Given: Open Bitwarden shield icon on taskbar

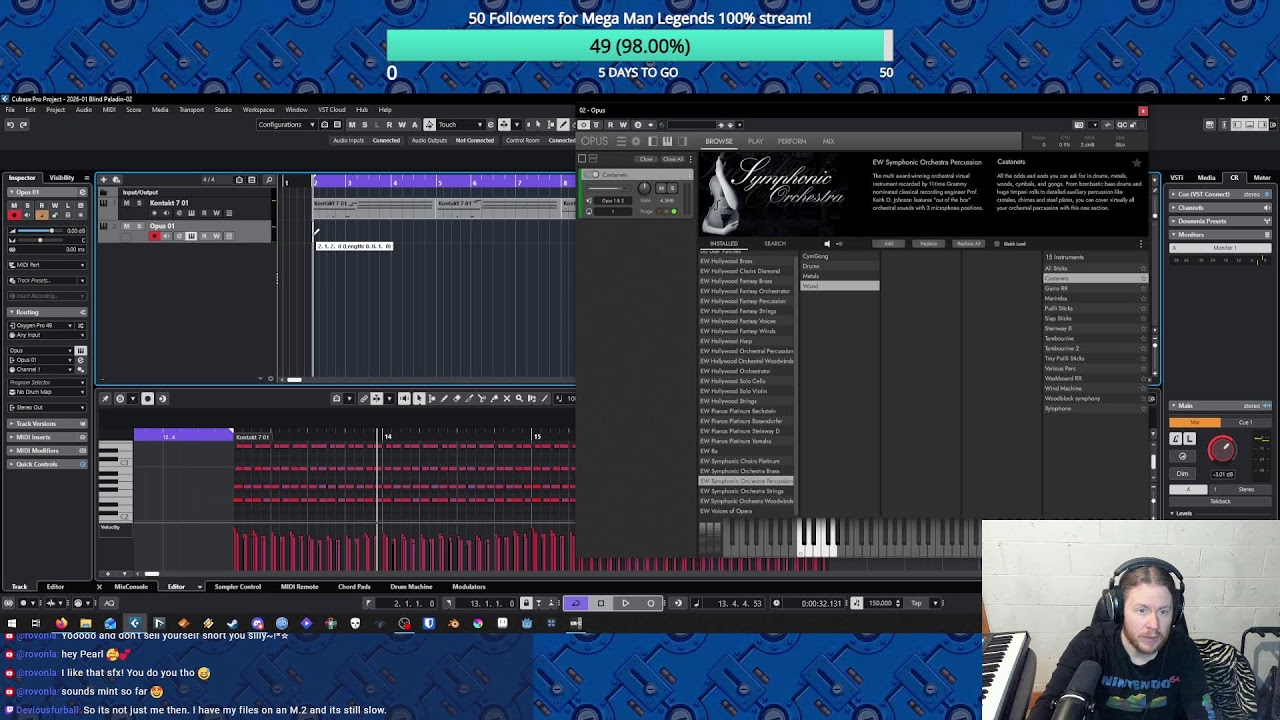Looking at the screenshot, I should click(x=429, y=624).
